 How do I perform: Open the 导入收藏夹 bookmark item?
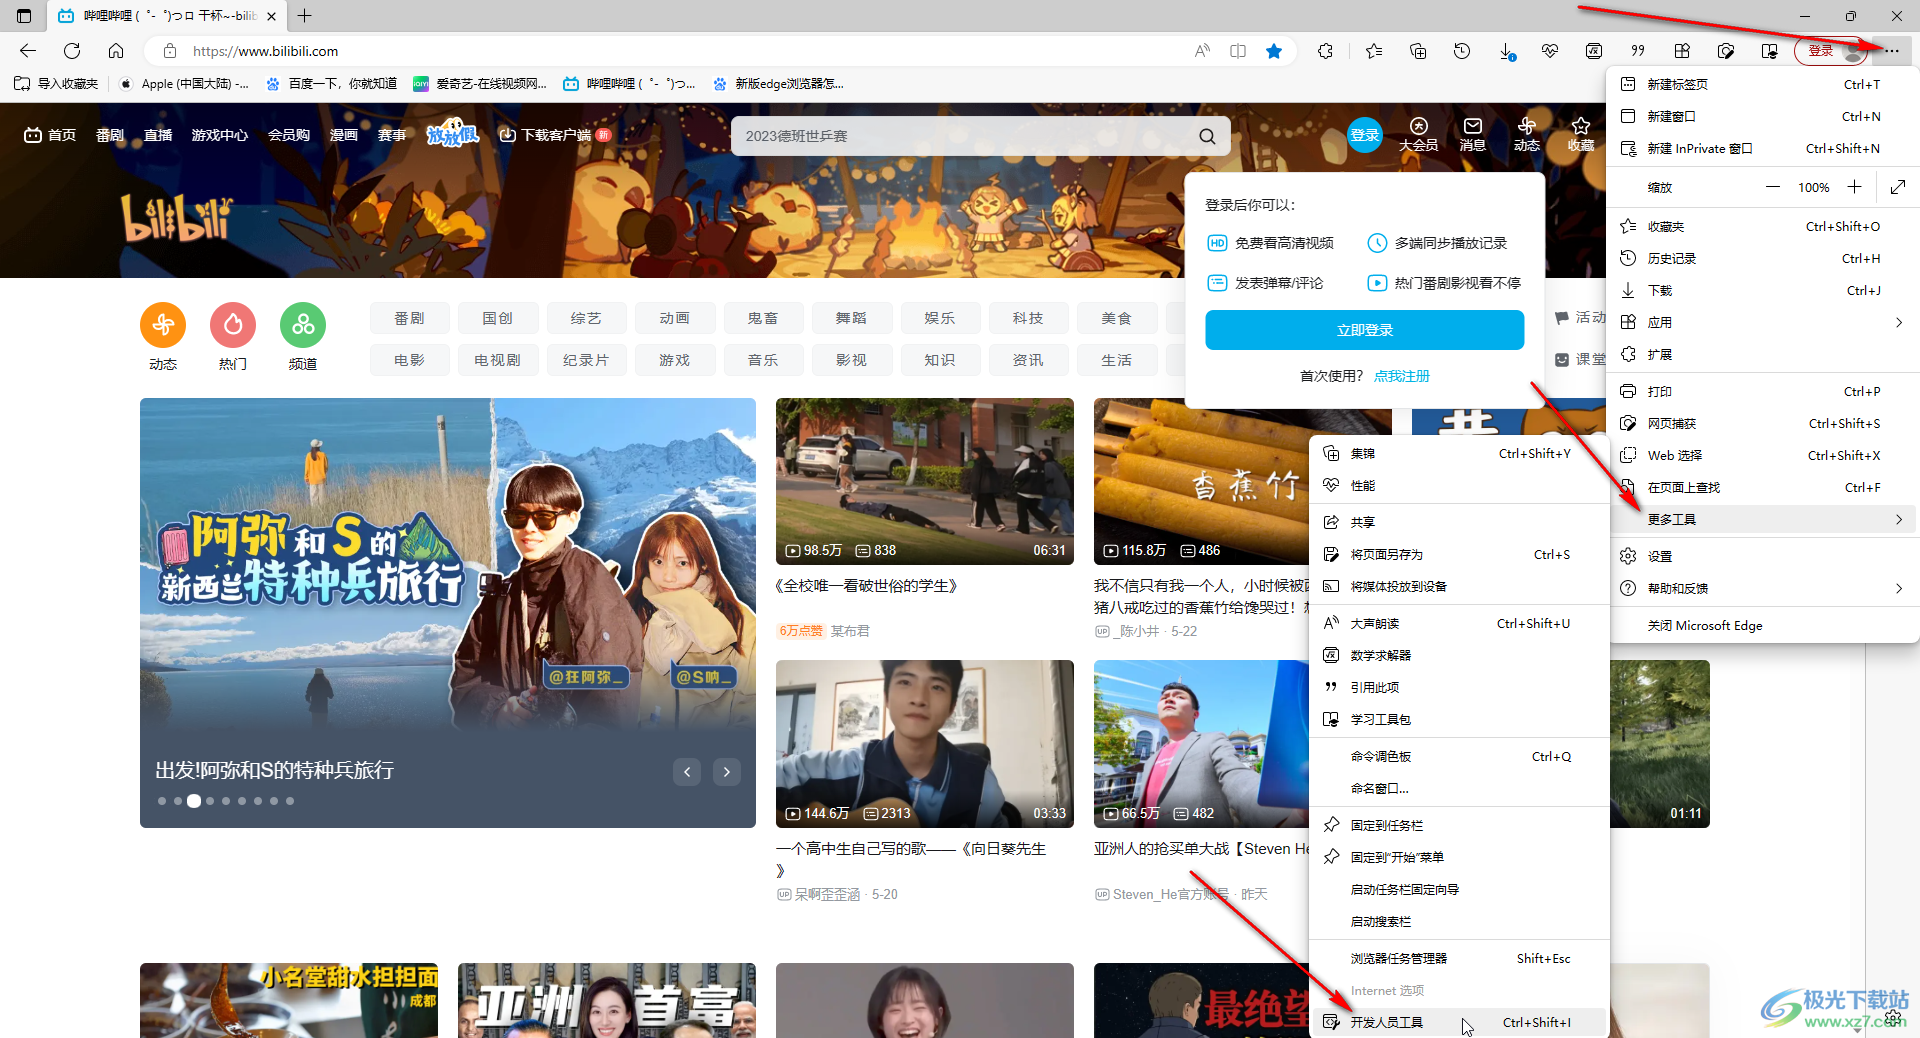57,84
